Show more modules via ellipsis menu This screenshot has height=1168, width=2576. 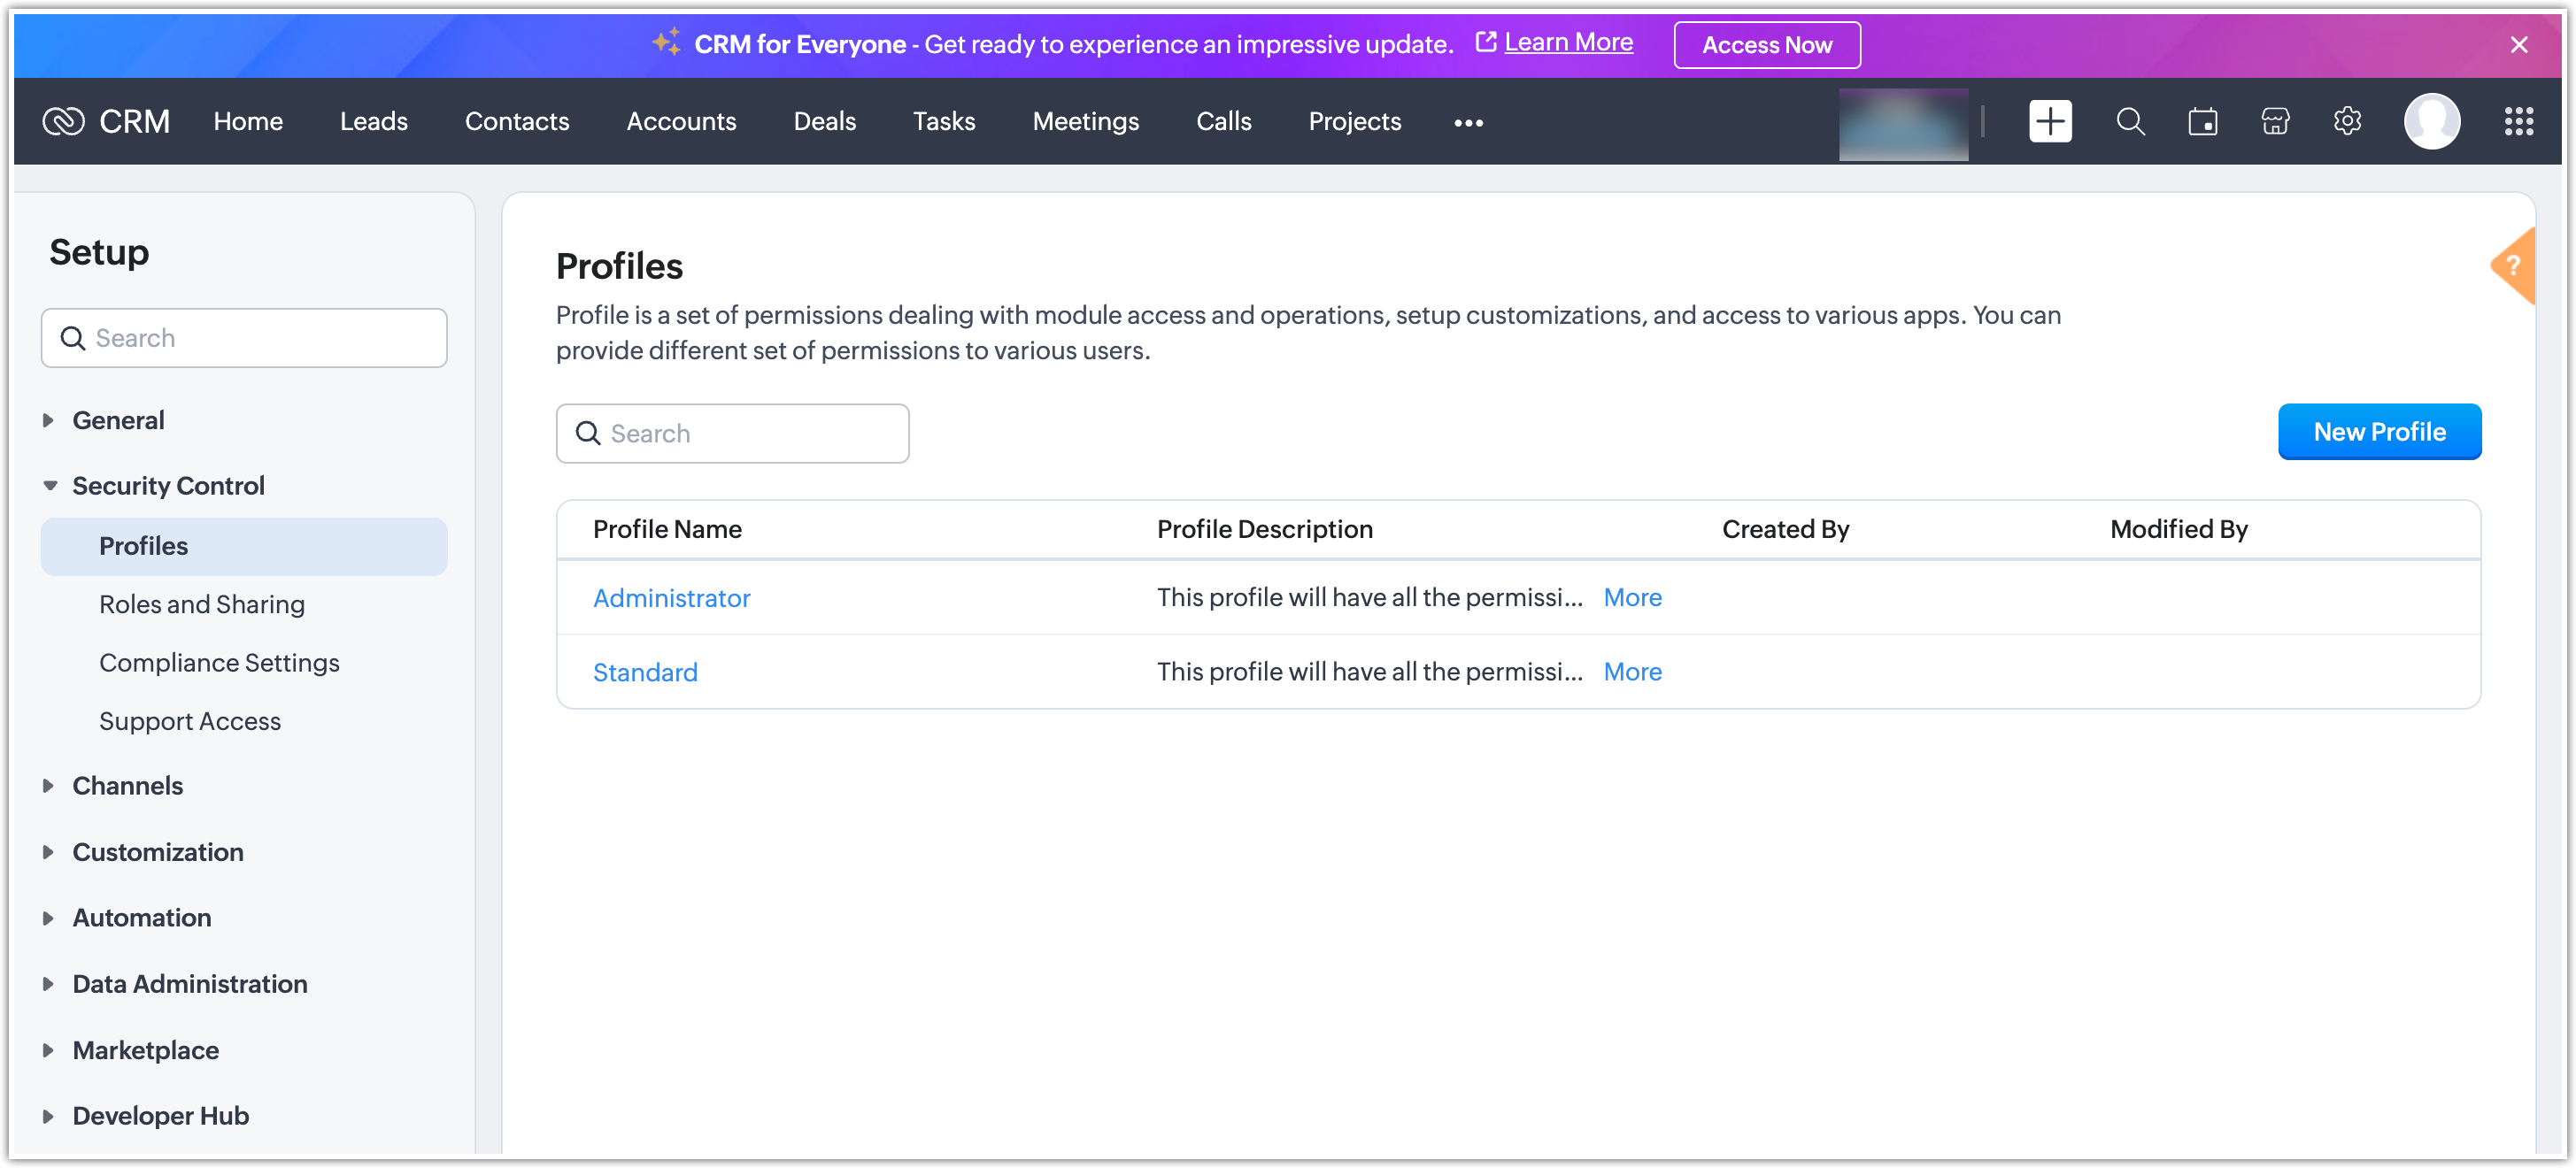(1467, 123)
